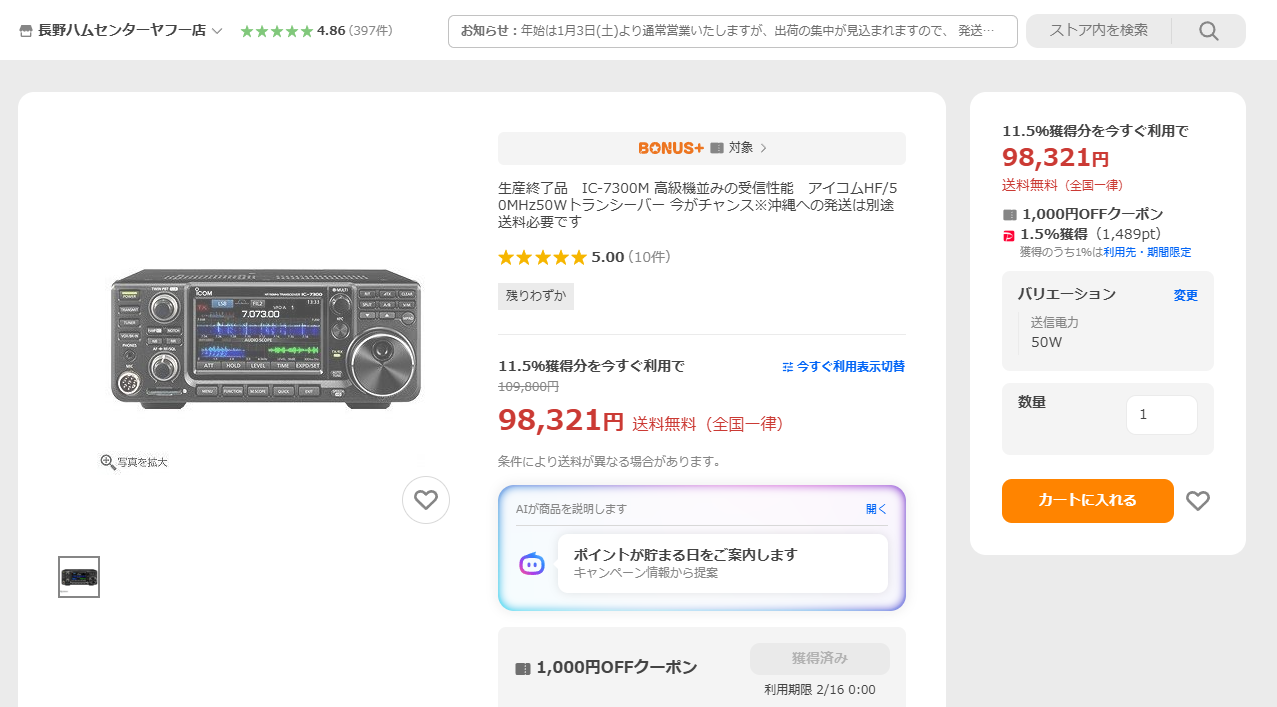The image size is (1277, 707).
Task: Click the 5.00 star rating reviews
Action: click(x=584, y=257)
